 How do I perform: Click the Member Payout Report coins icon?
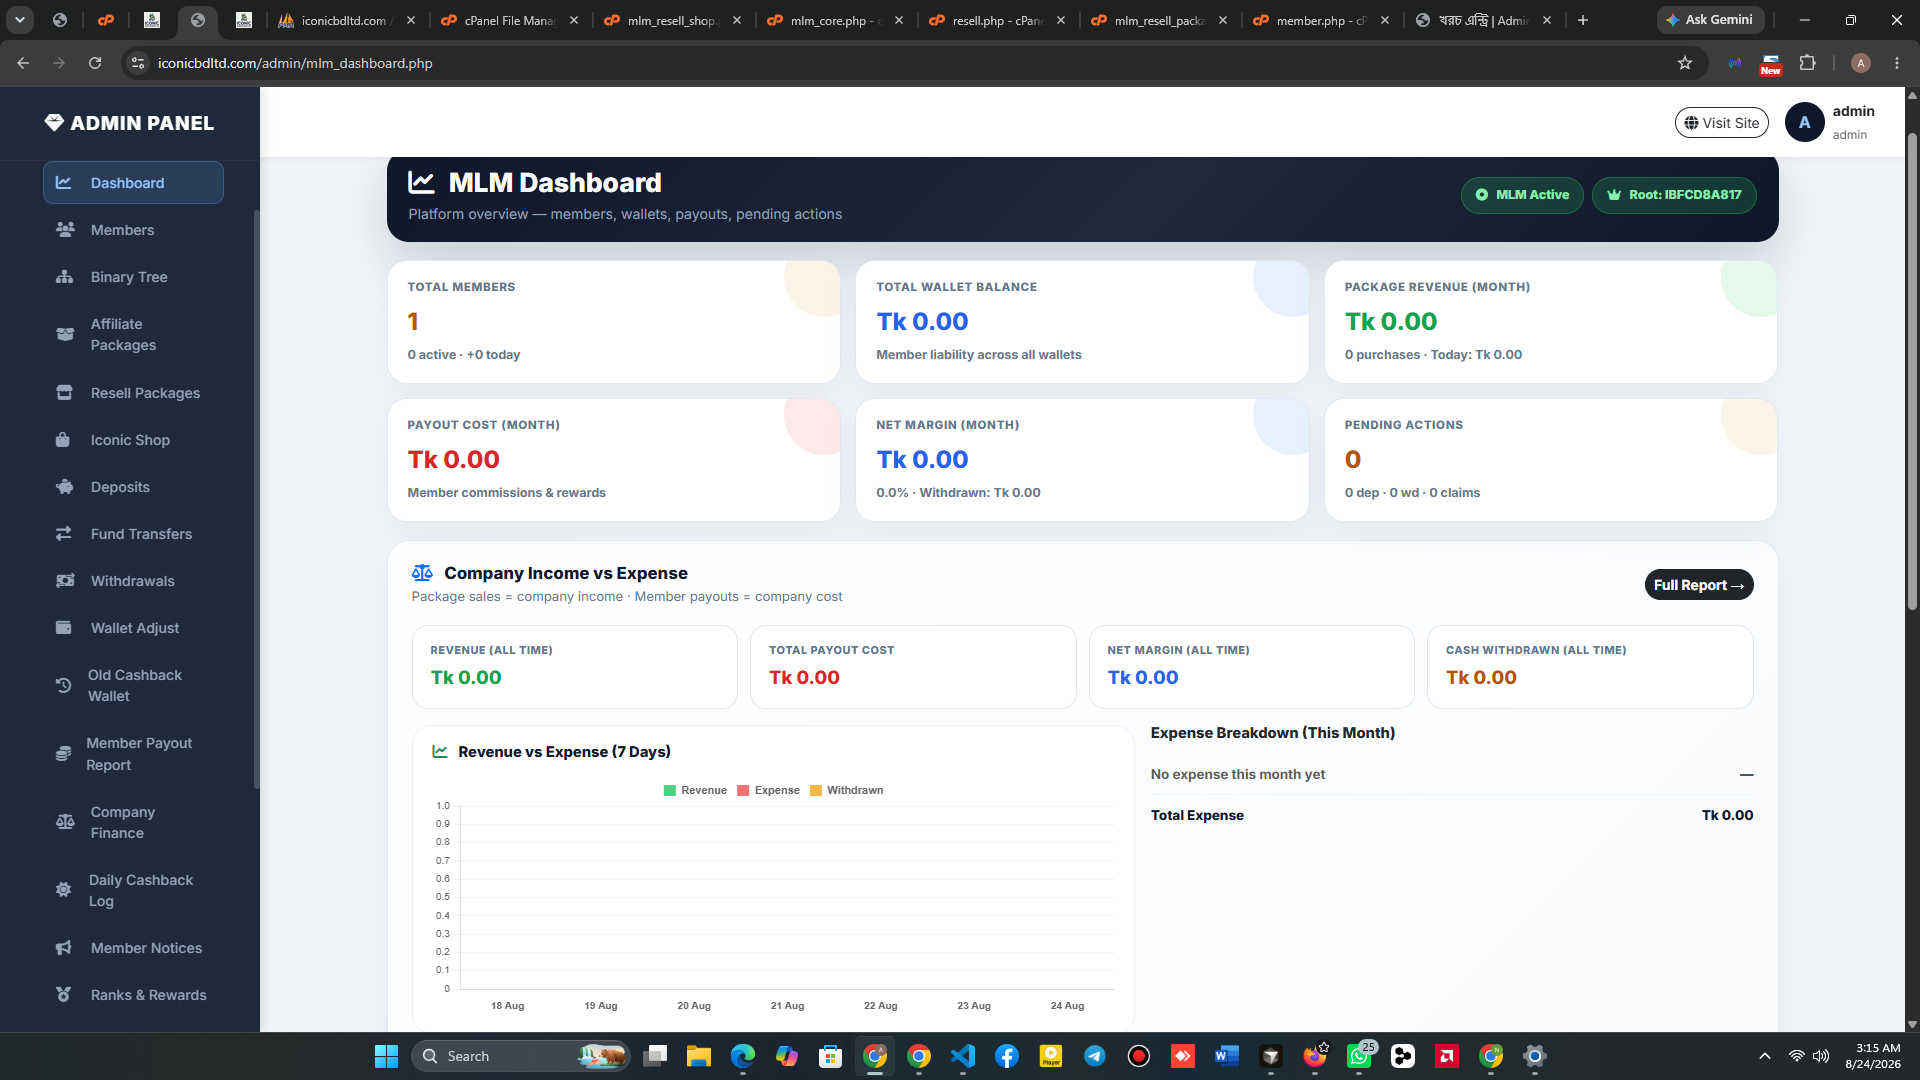point(63,753)
